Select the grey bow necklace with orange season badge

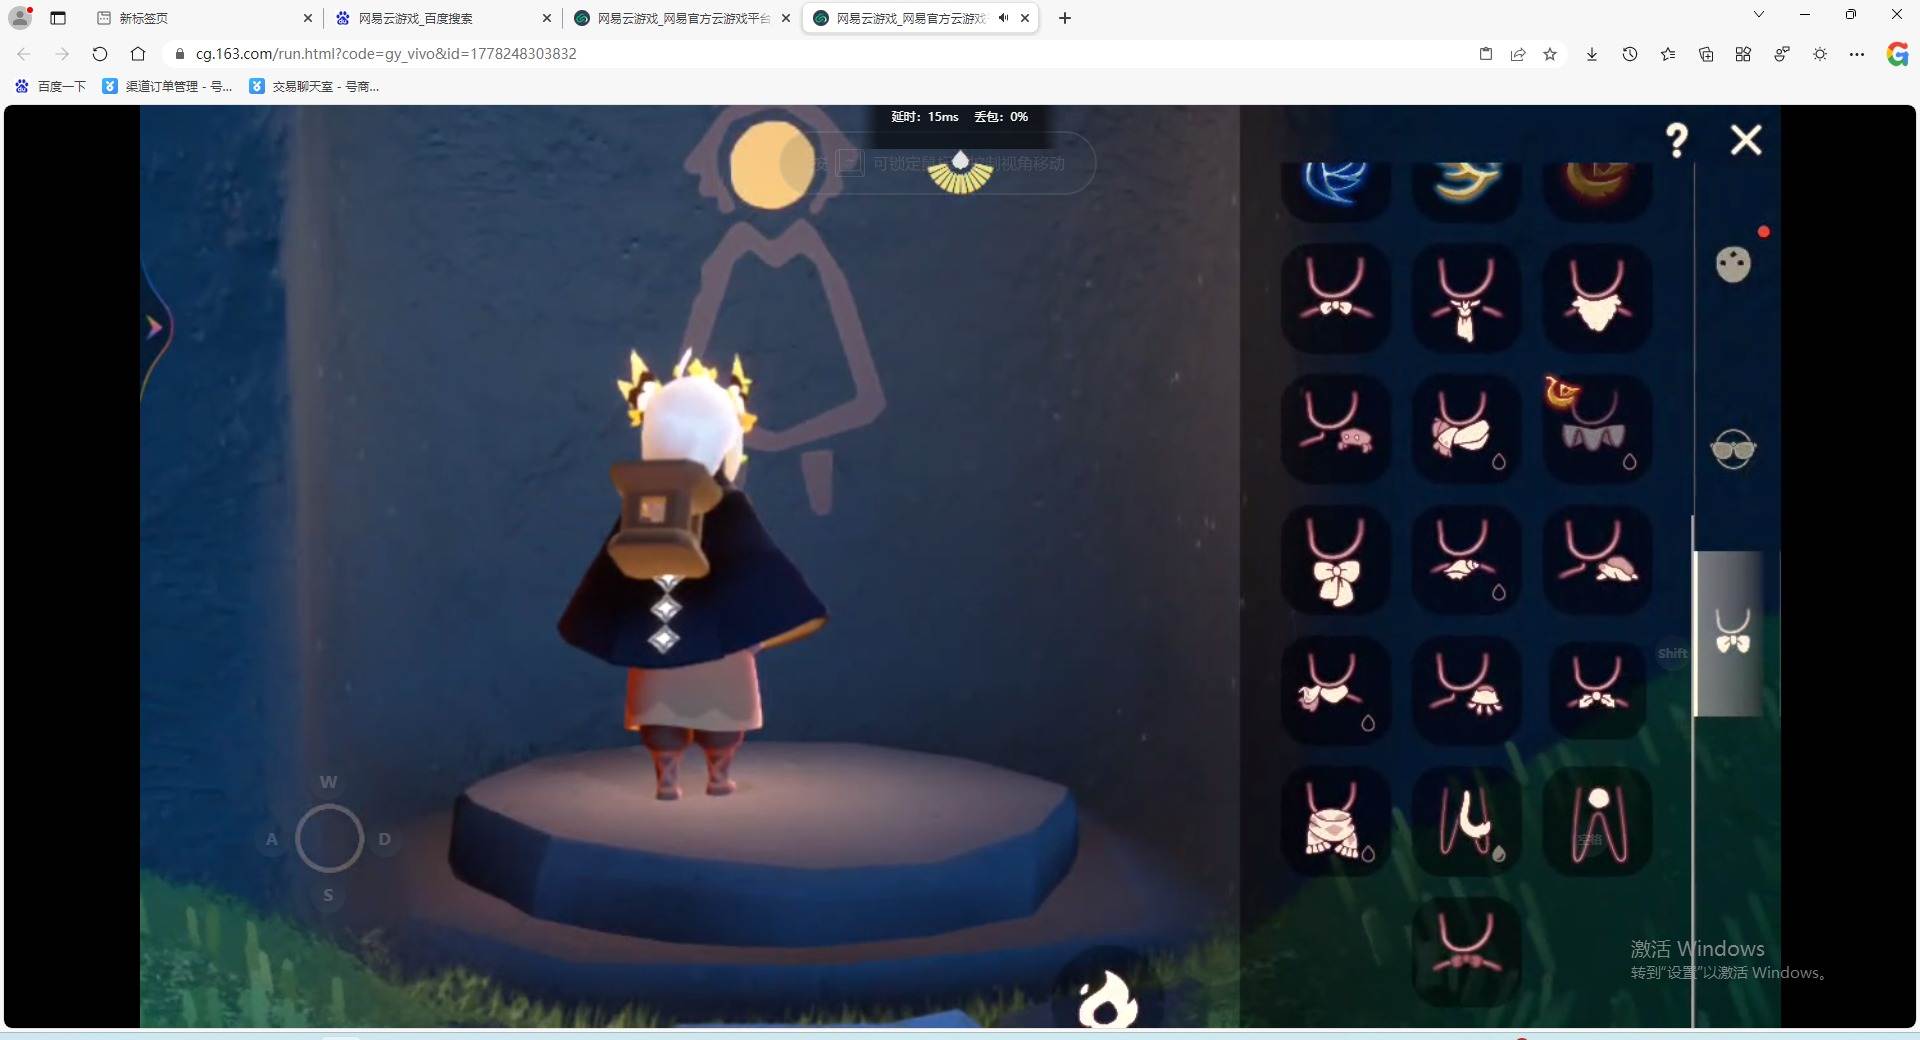click(1598, 428)
